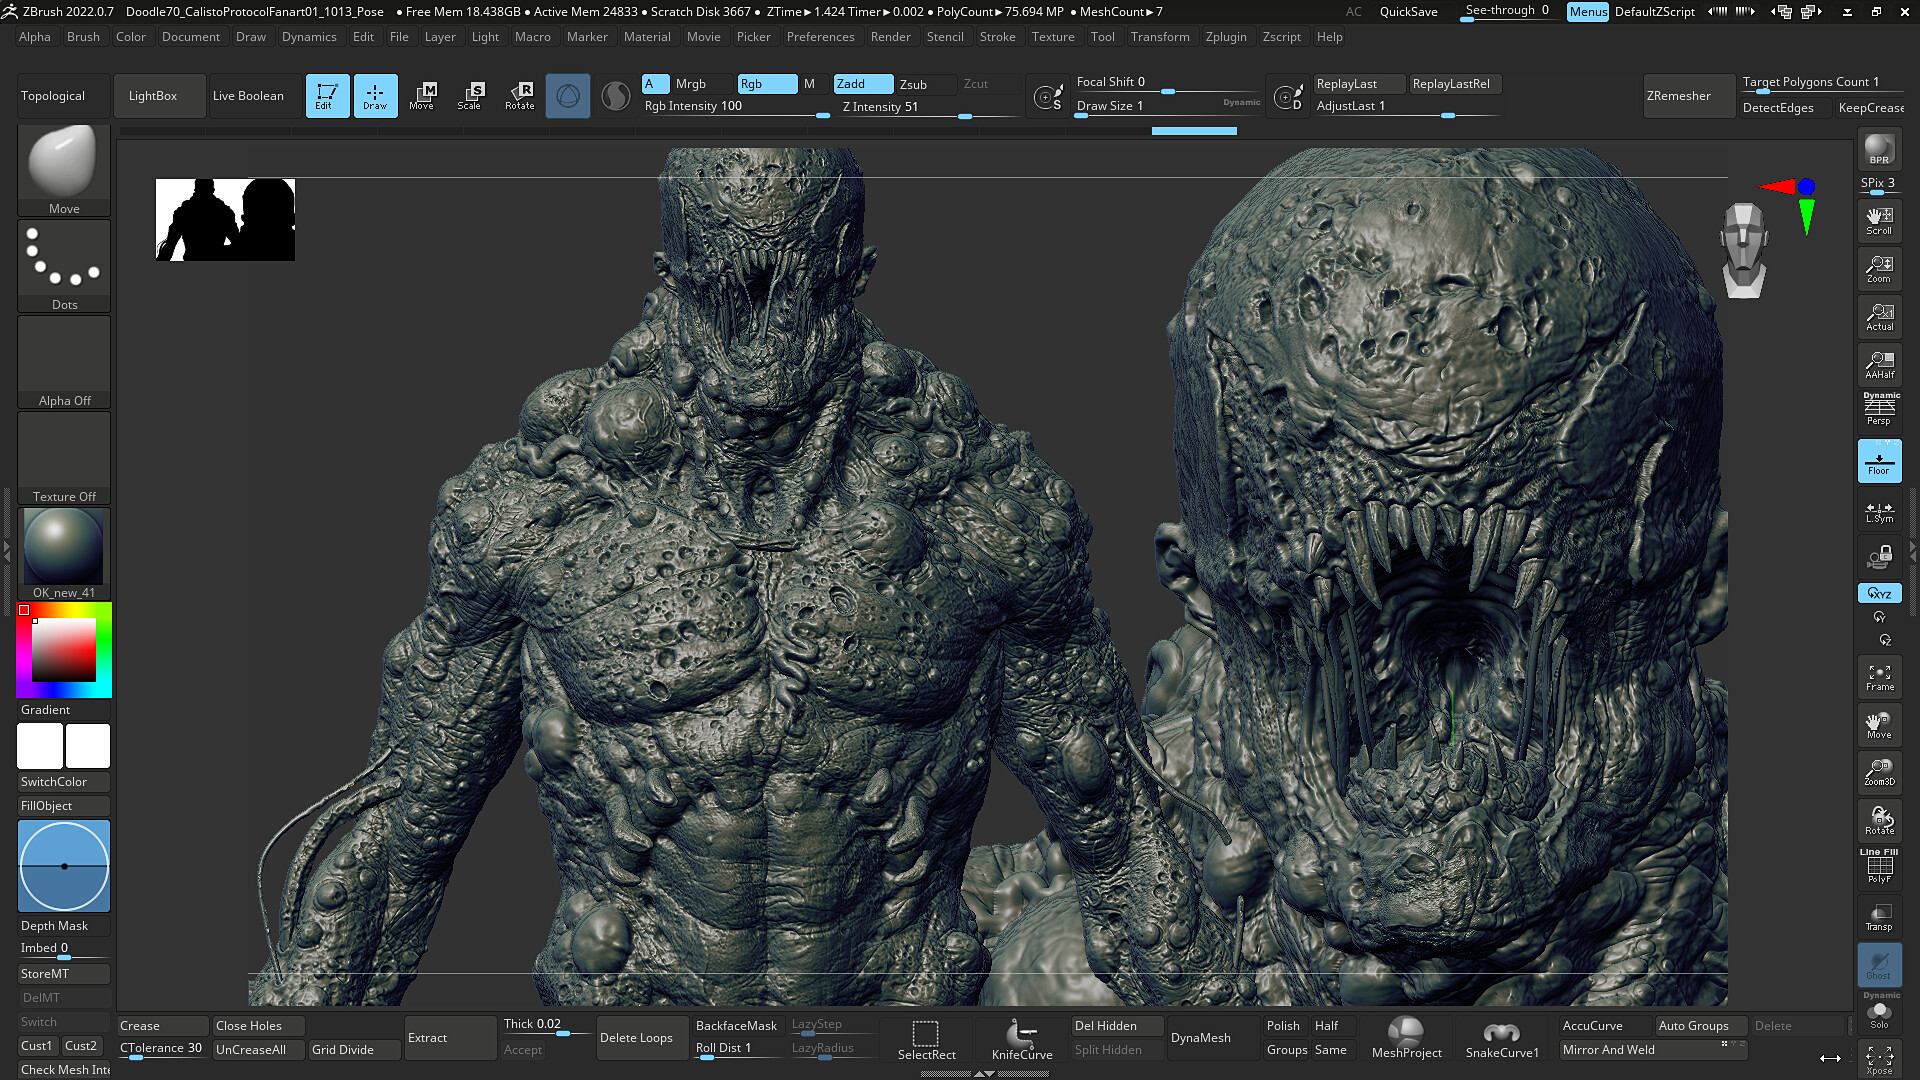Open the Zplugin menu
This screenshot has width=1920, height=1080.
tap(1226, 37)
